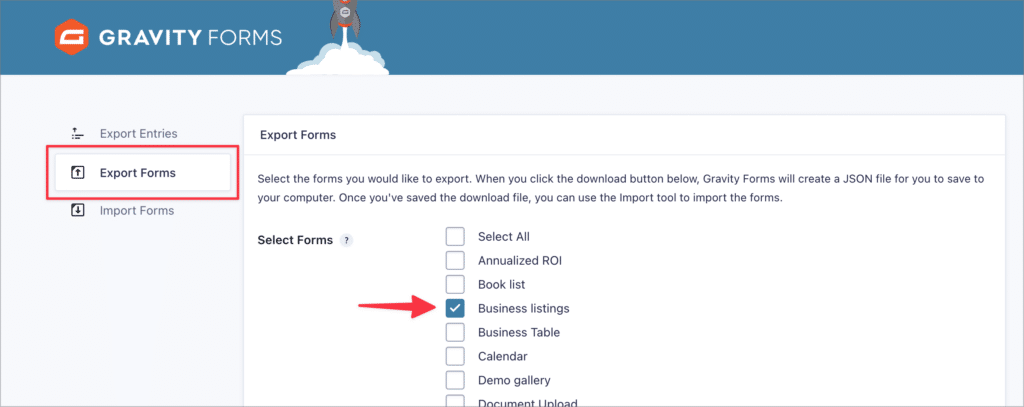
Task: Click the Export Forms upload icon
Action: click(x=78, y=173)
